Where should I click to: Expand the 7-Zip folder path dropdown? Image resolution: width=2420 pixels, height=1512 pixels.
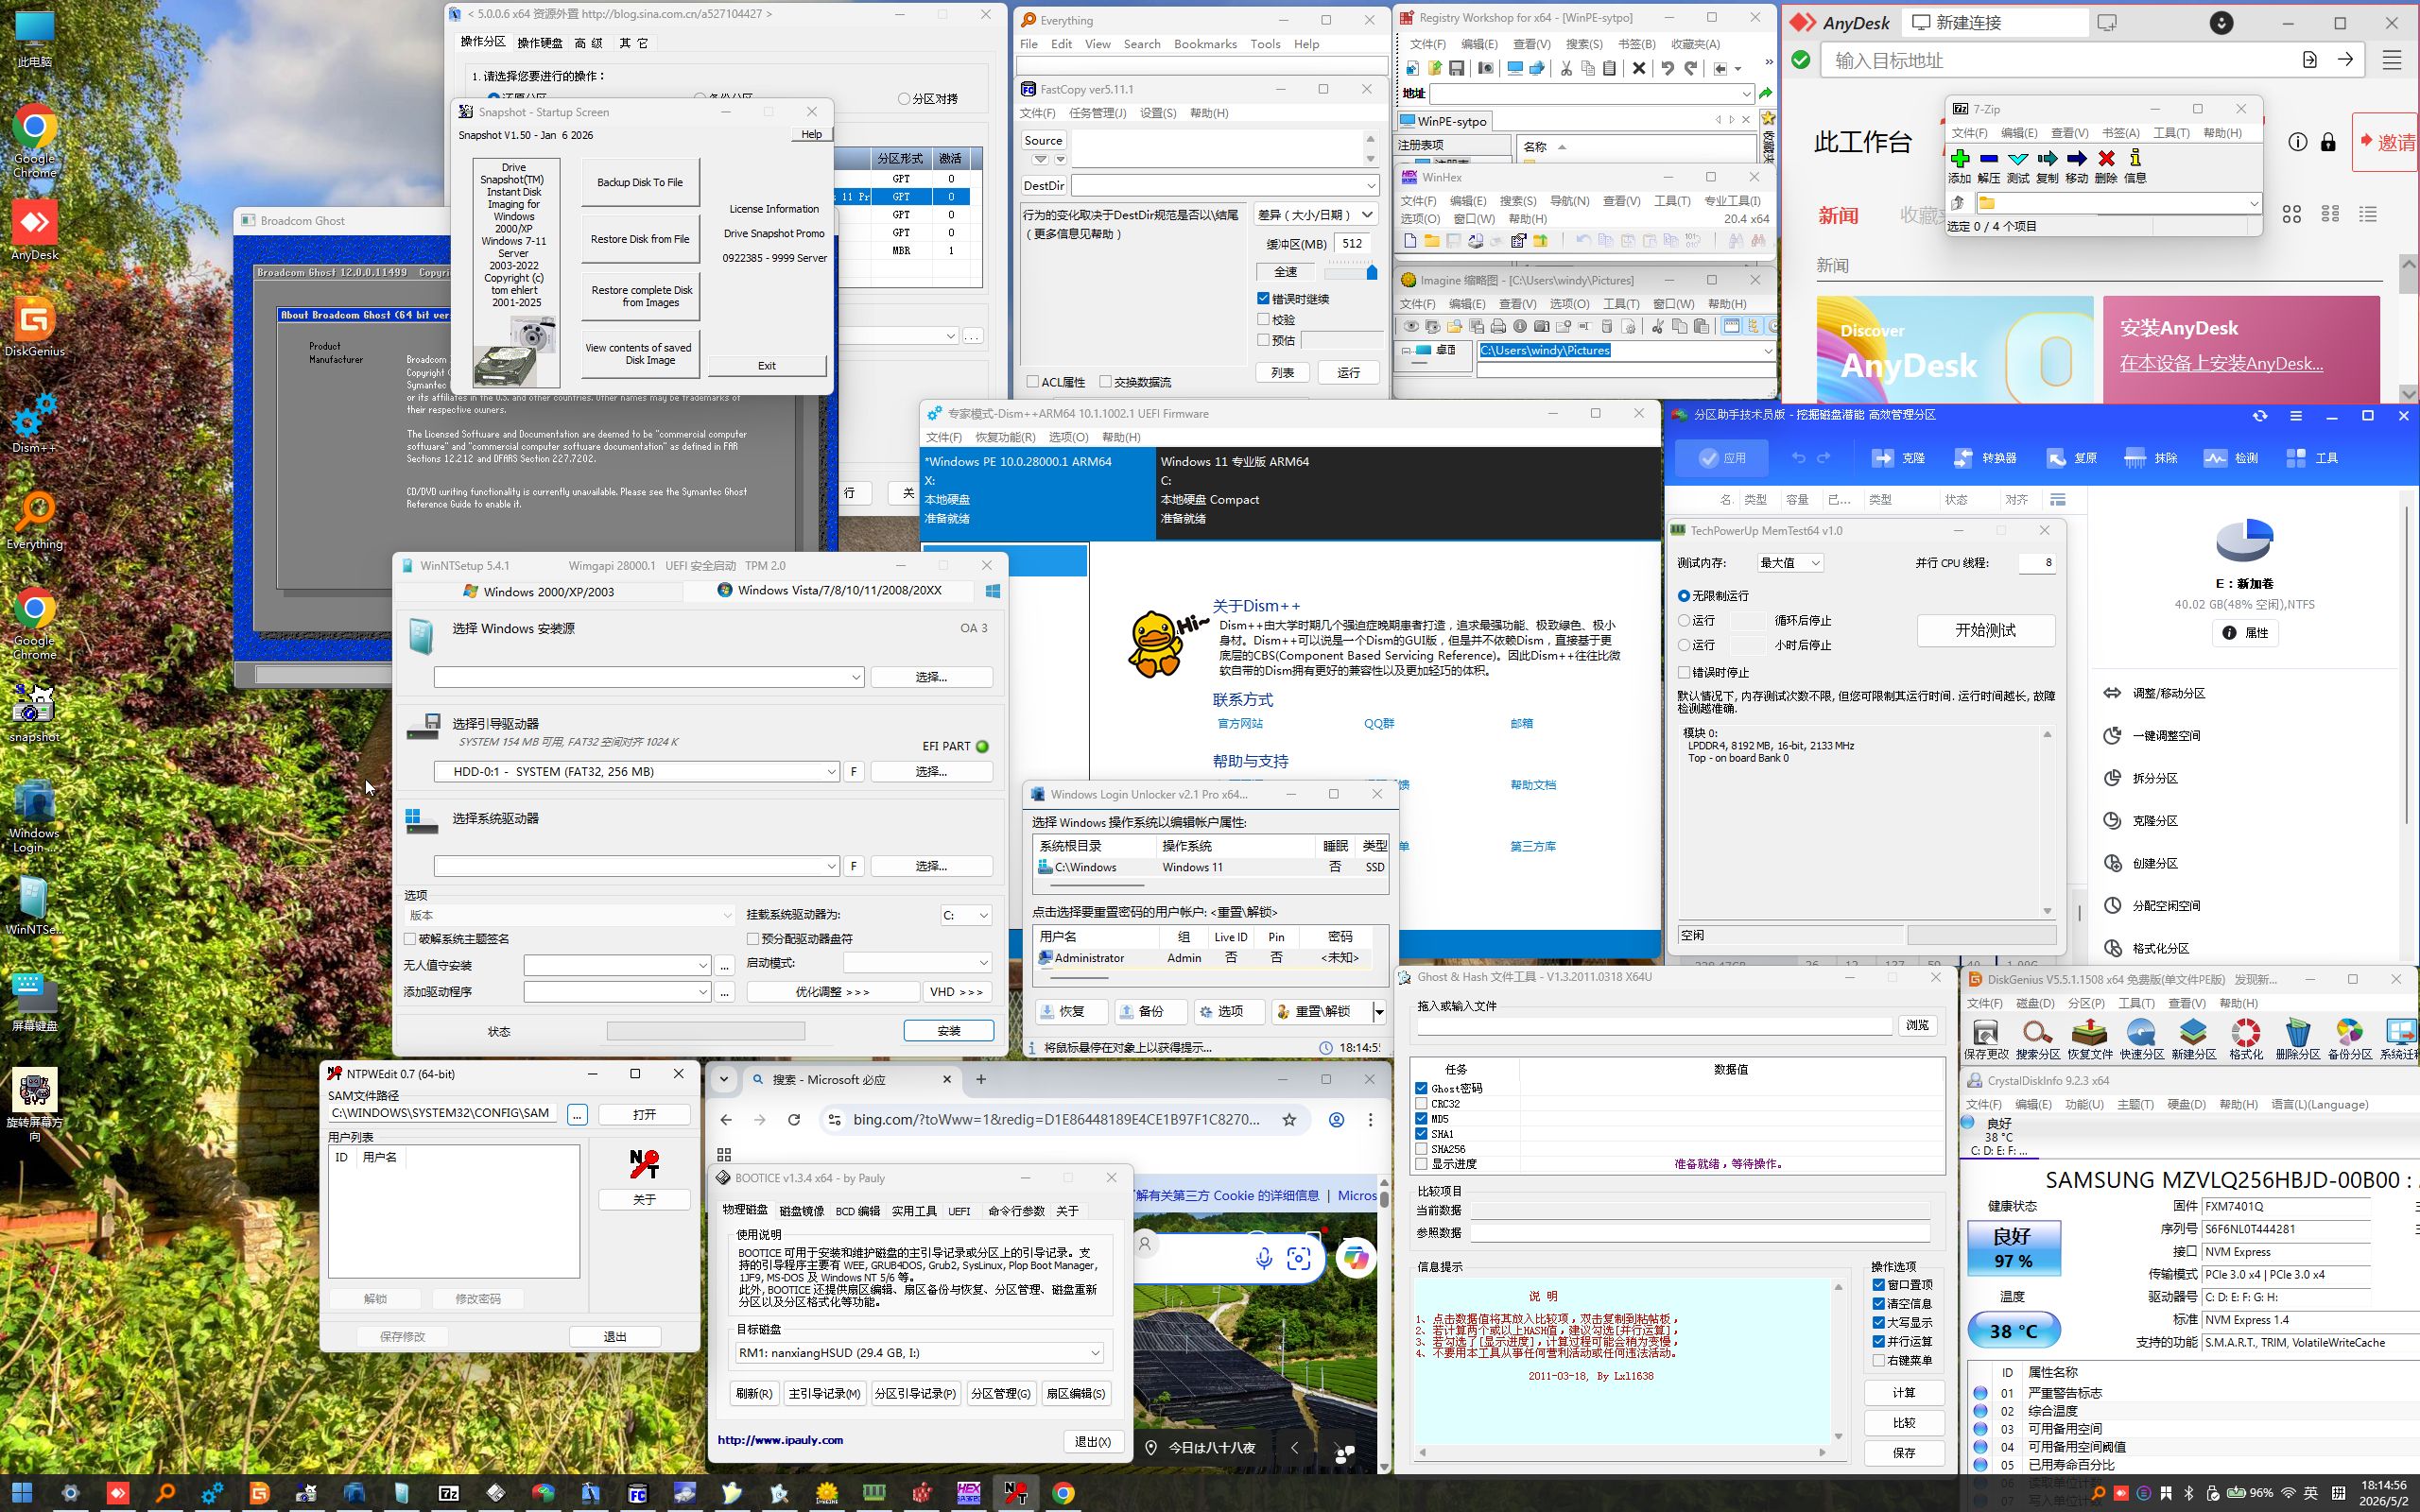(2253, 204)
